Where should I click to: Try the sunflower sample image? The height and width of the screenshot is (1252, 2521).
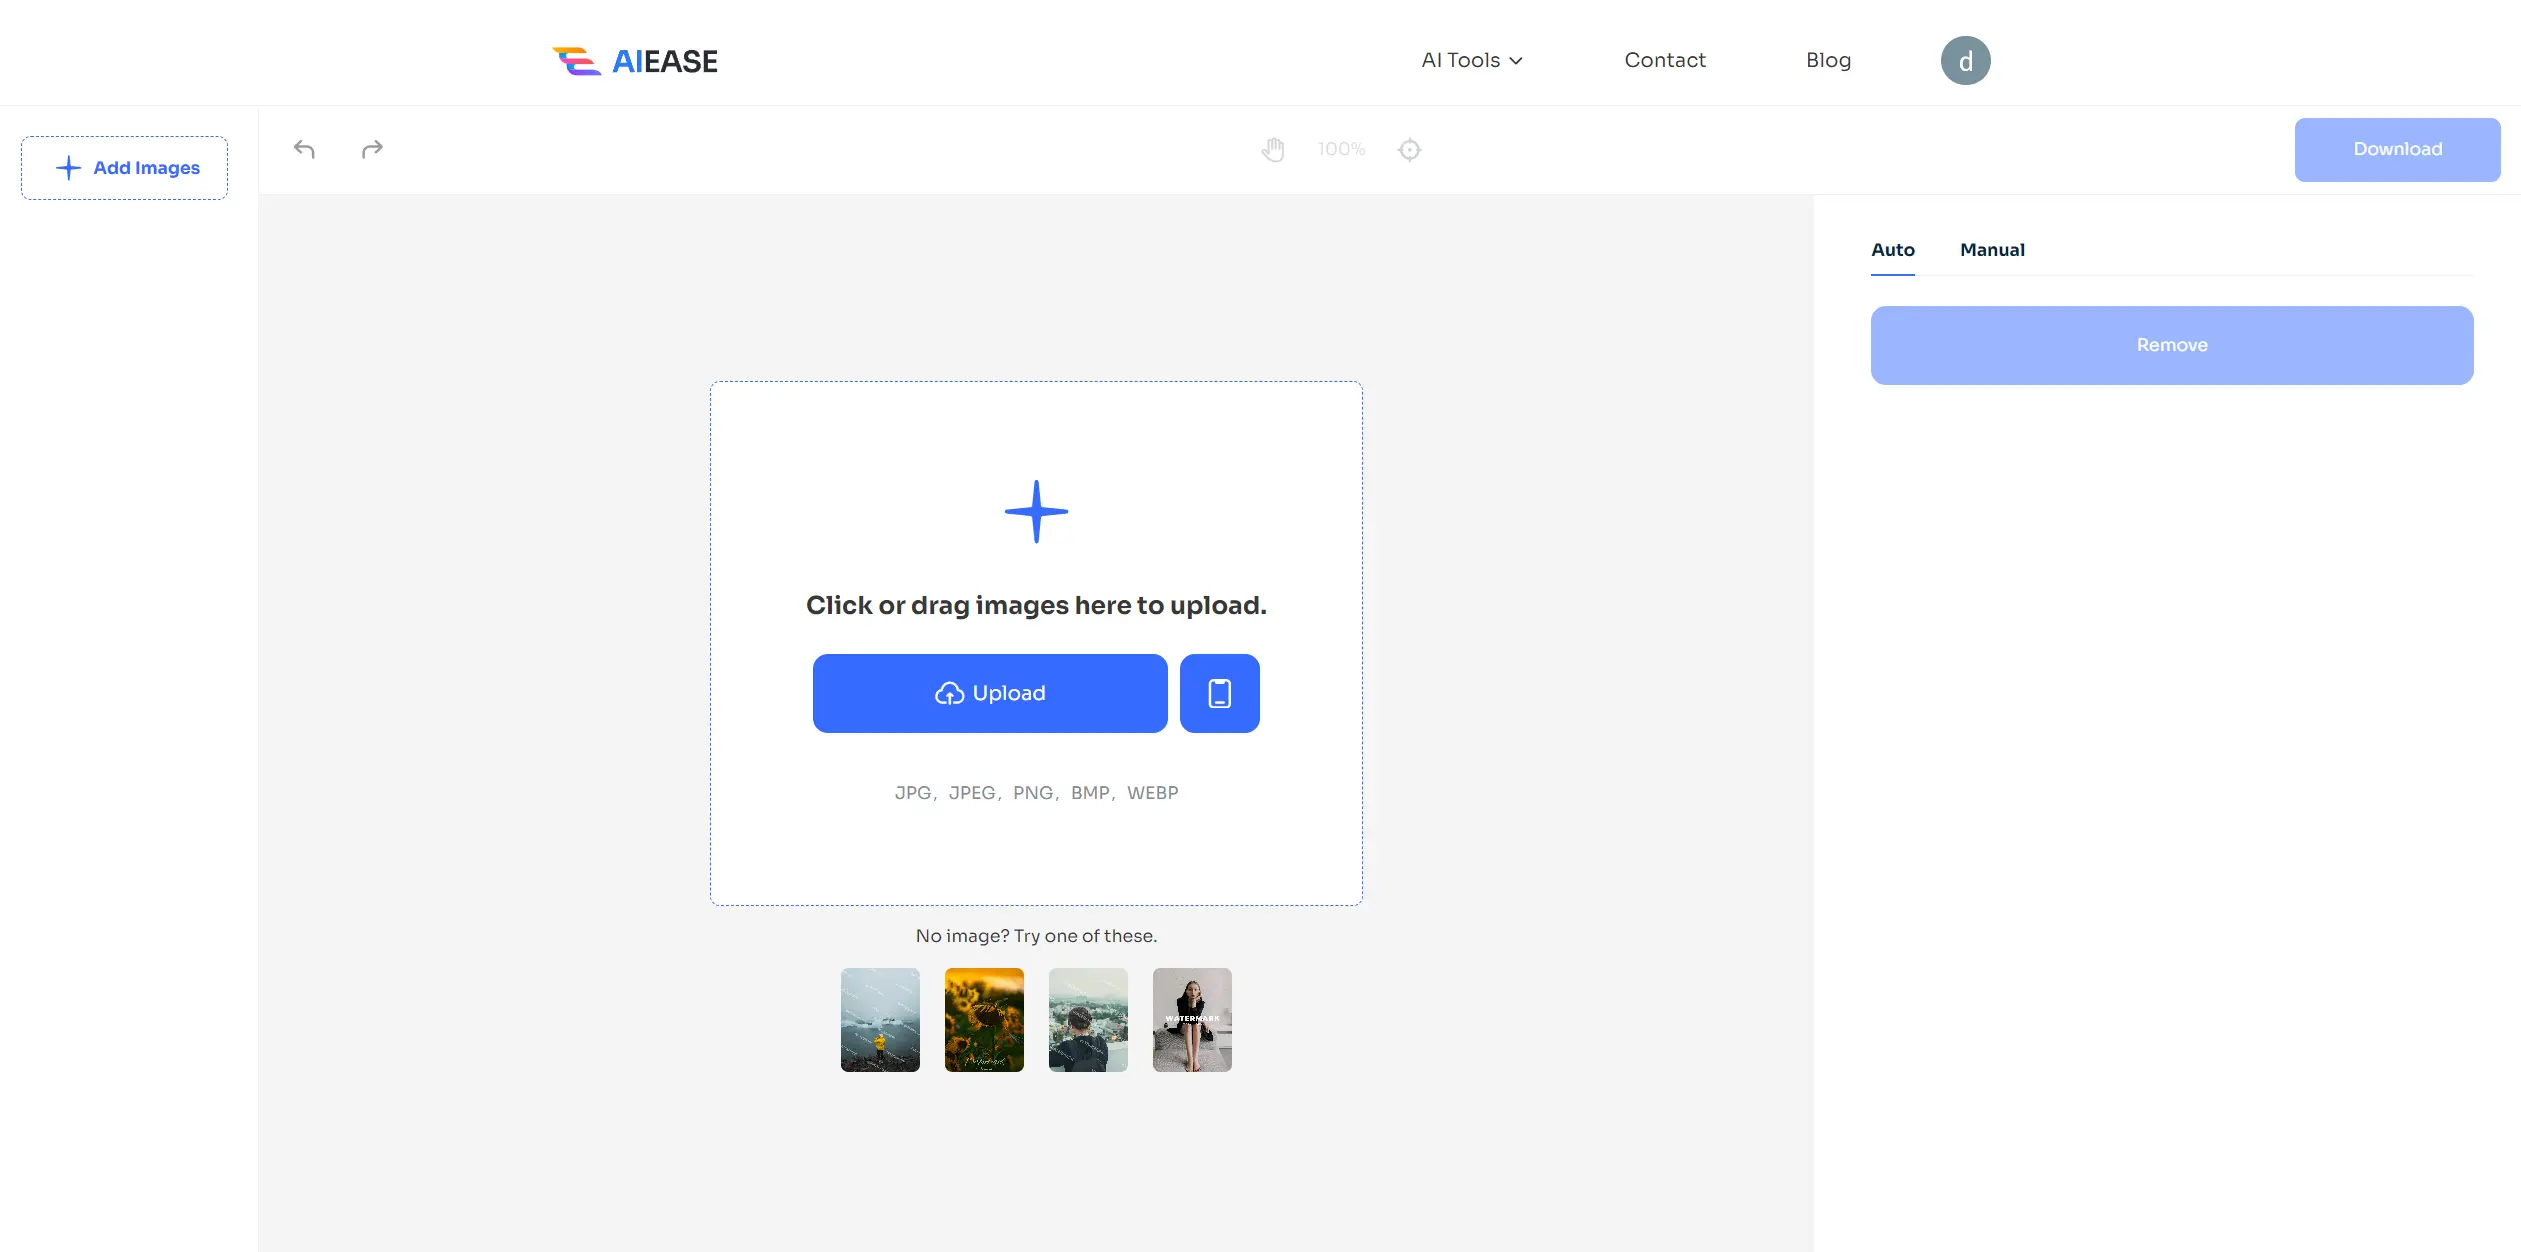click(984, 1019)
